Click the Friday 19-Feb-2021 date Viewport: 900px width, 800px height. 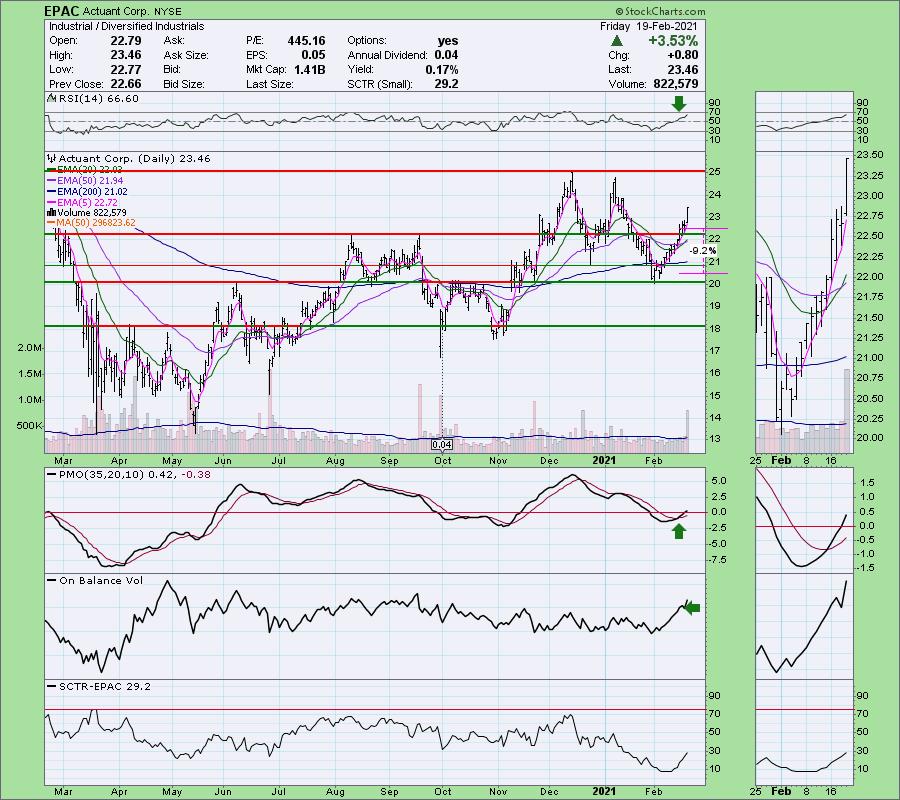[649, 26]
